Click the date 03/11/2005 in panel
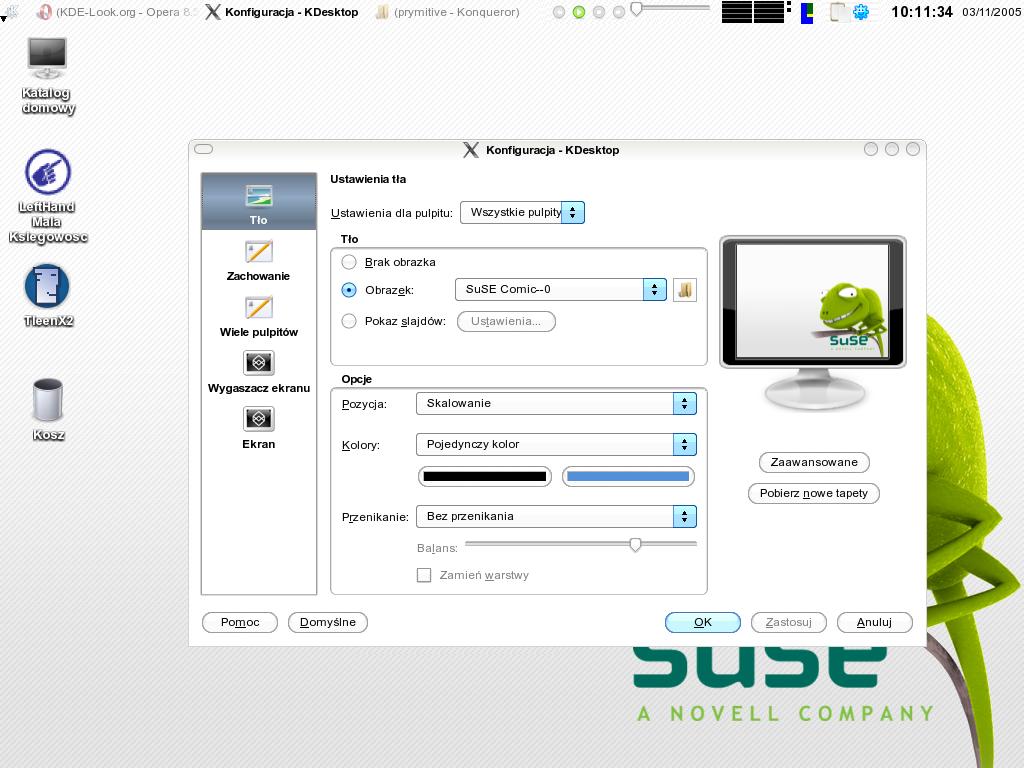This screenshot has width=1024, height=768. [x=991, y=12]
